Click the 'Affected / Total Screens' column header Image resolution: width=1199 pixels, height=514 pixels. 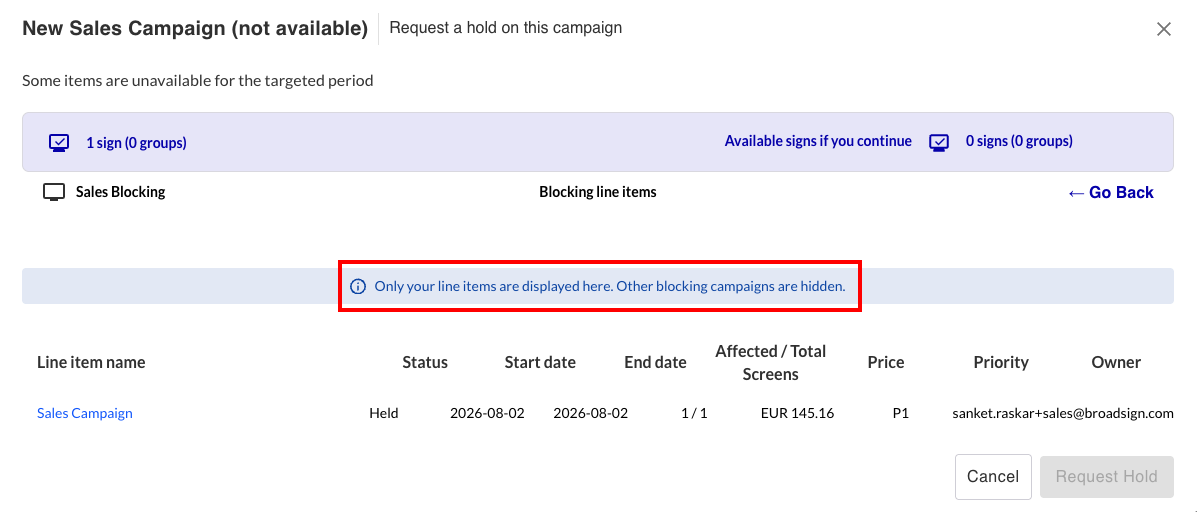click(x=771, y=363)
